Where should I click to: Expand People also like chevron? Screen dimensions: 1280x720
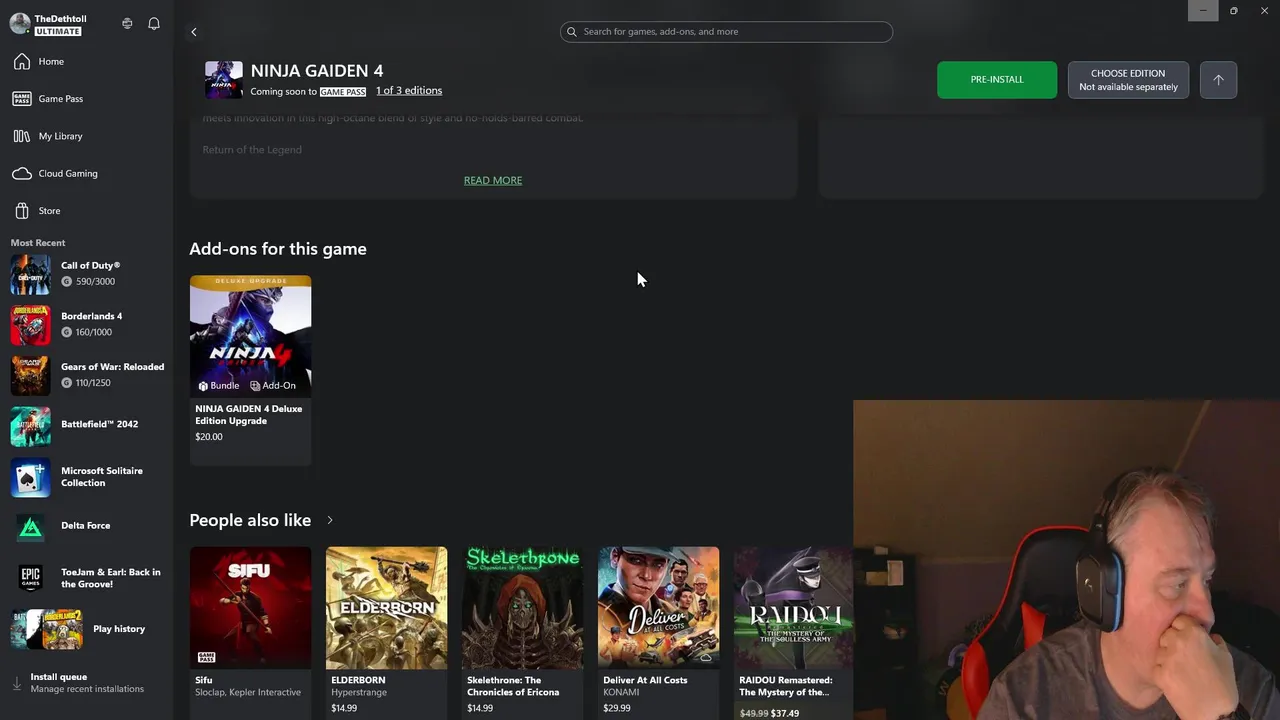(329, 521)
